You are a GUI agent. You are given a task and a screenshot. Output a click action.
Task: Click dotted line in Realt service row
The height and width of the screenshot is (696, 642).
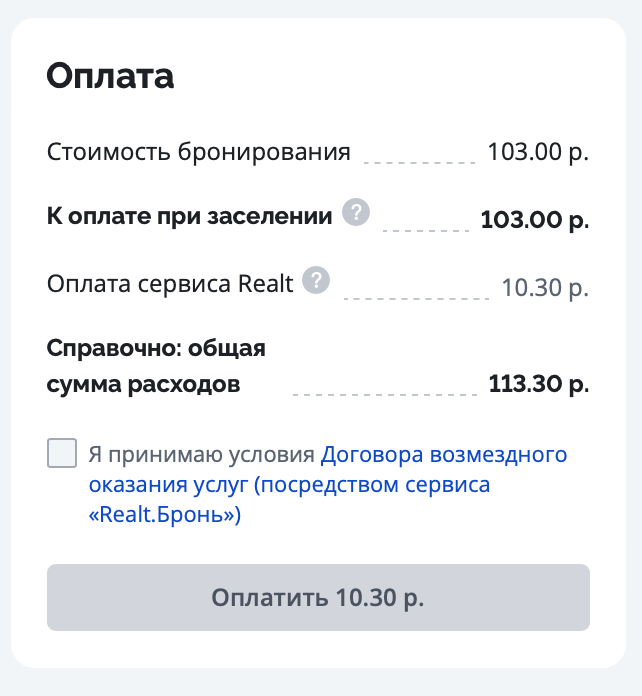(x=418, y=297)
